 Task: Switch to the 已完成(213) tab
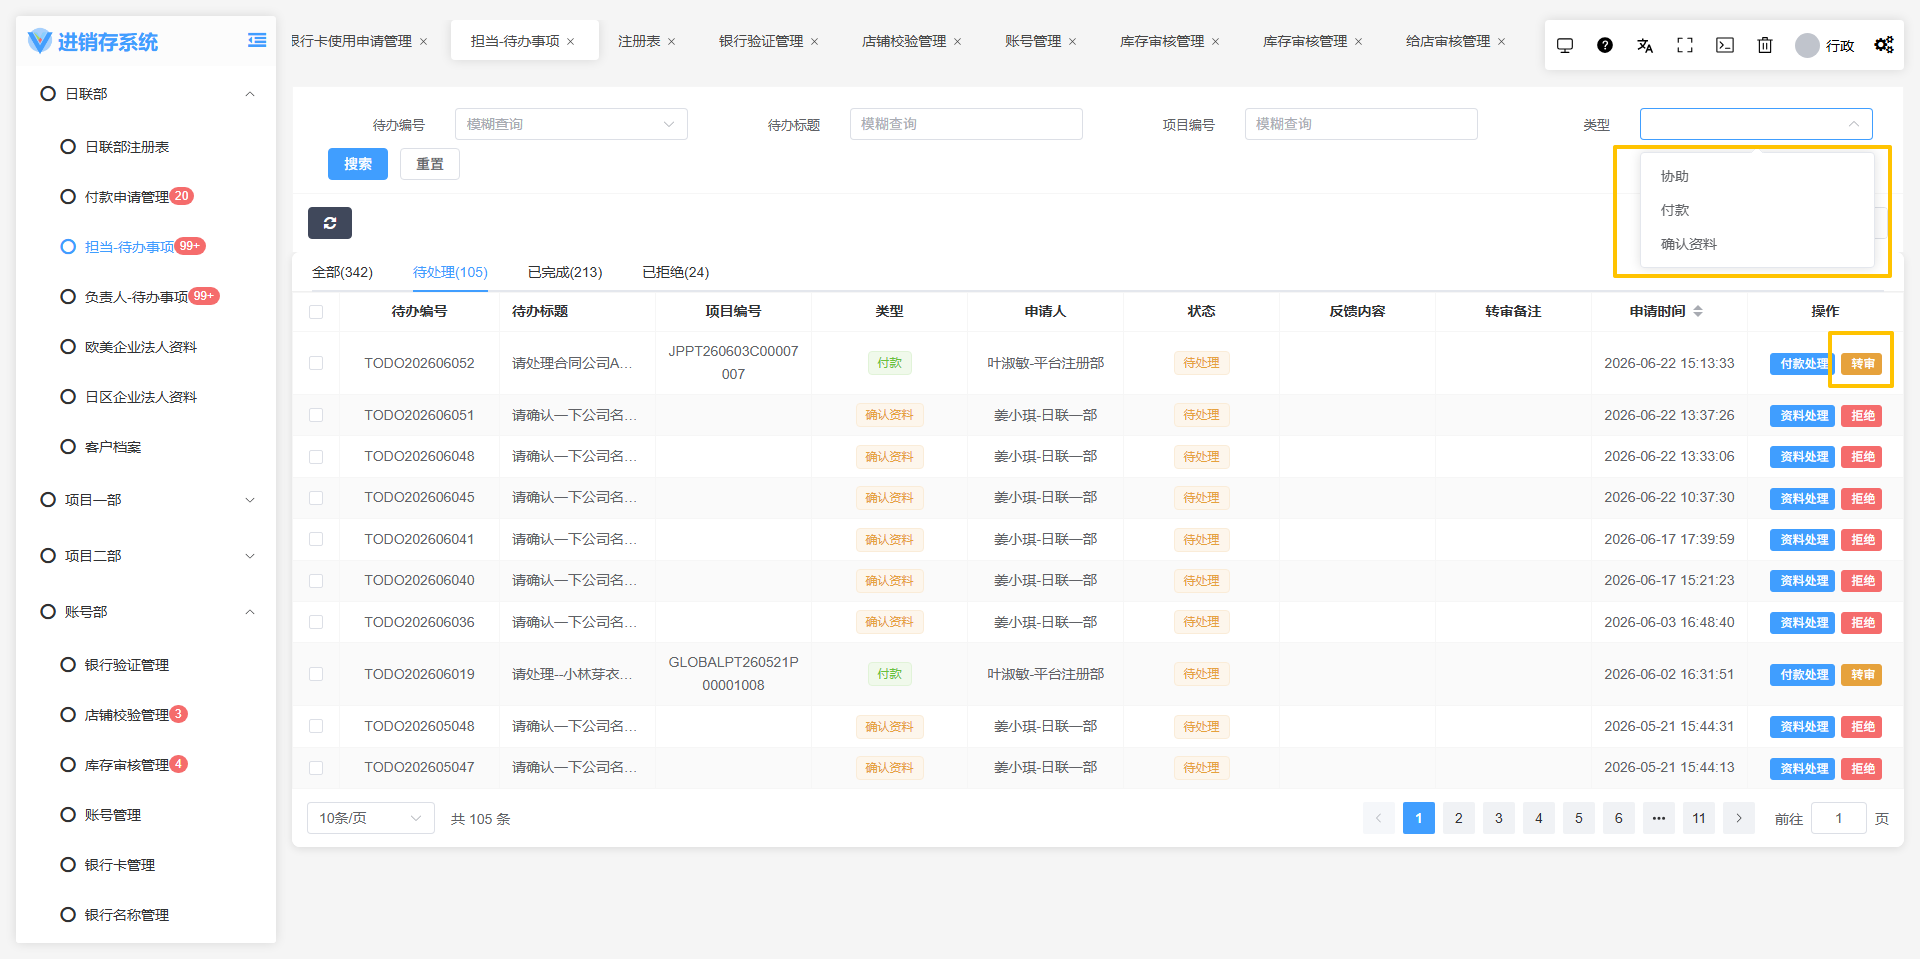coord(565,272)
